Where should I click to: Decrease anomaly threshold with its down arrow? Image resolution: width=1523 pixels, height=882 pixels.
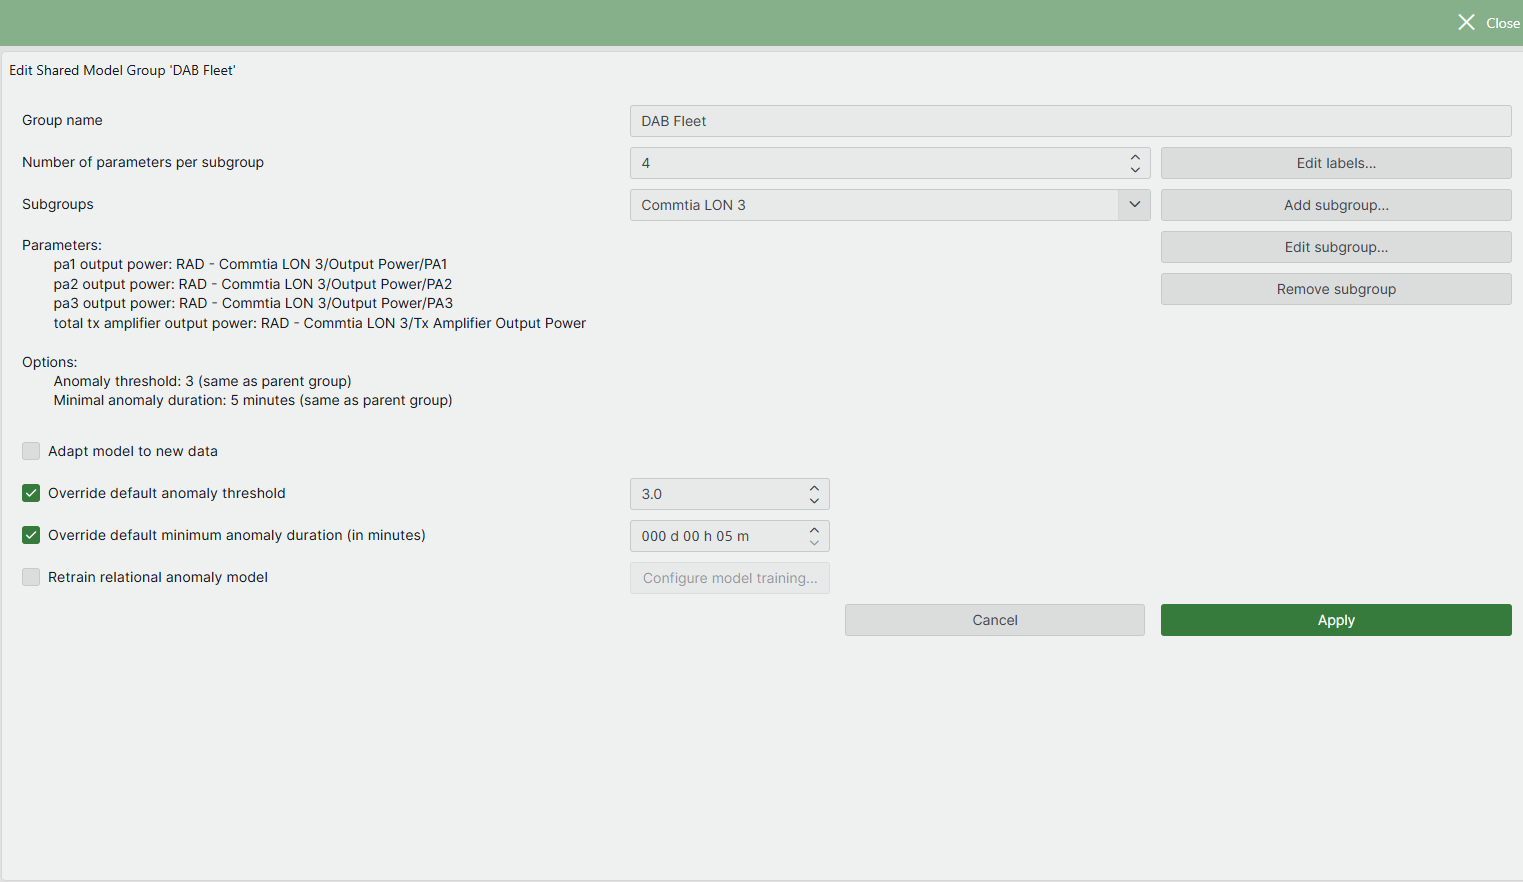pyautogui.click(x=814, y=500)
